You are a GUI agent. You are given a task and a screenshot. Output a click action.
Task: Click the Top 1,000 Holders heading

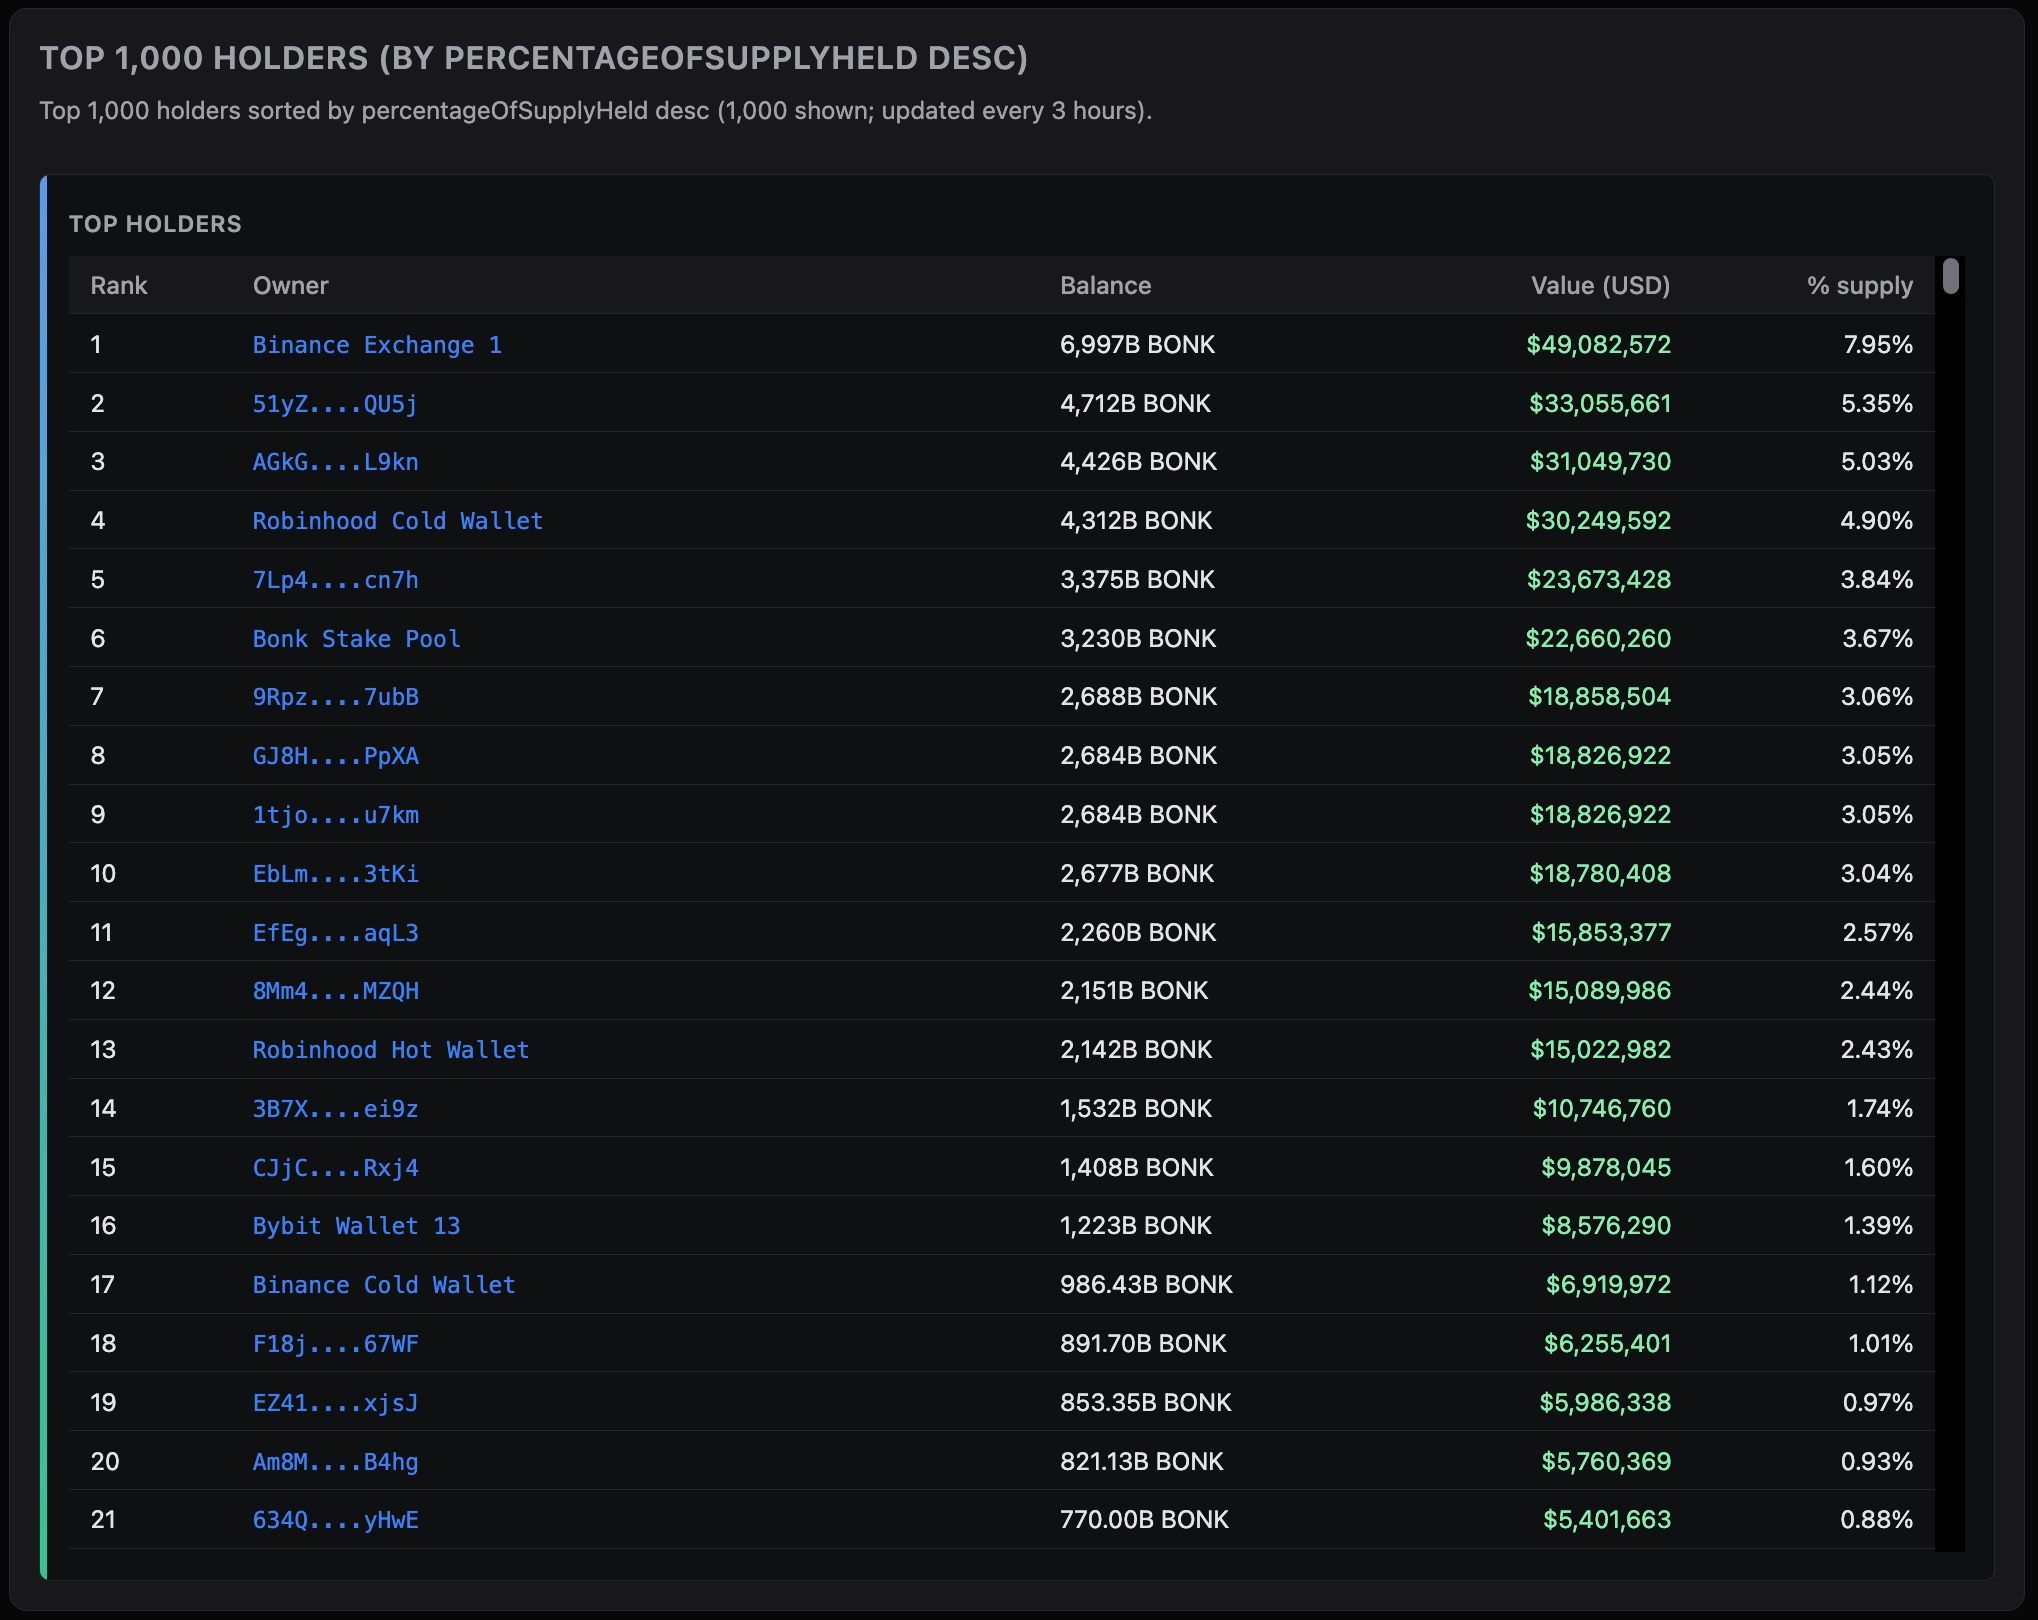tap(534, 58)
